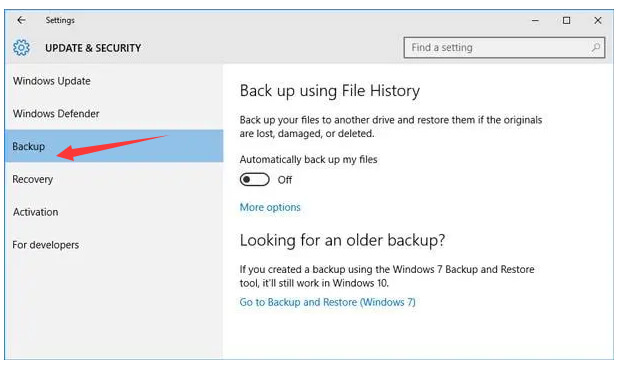Click the Update & Security gear icon
The height and width of the screenshot is (365, 627).
(x=21, y=48)
